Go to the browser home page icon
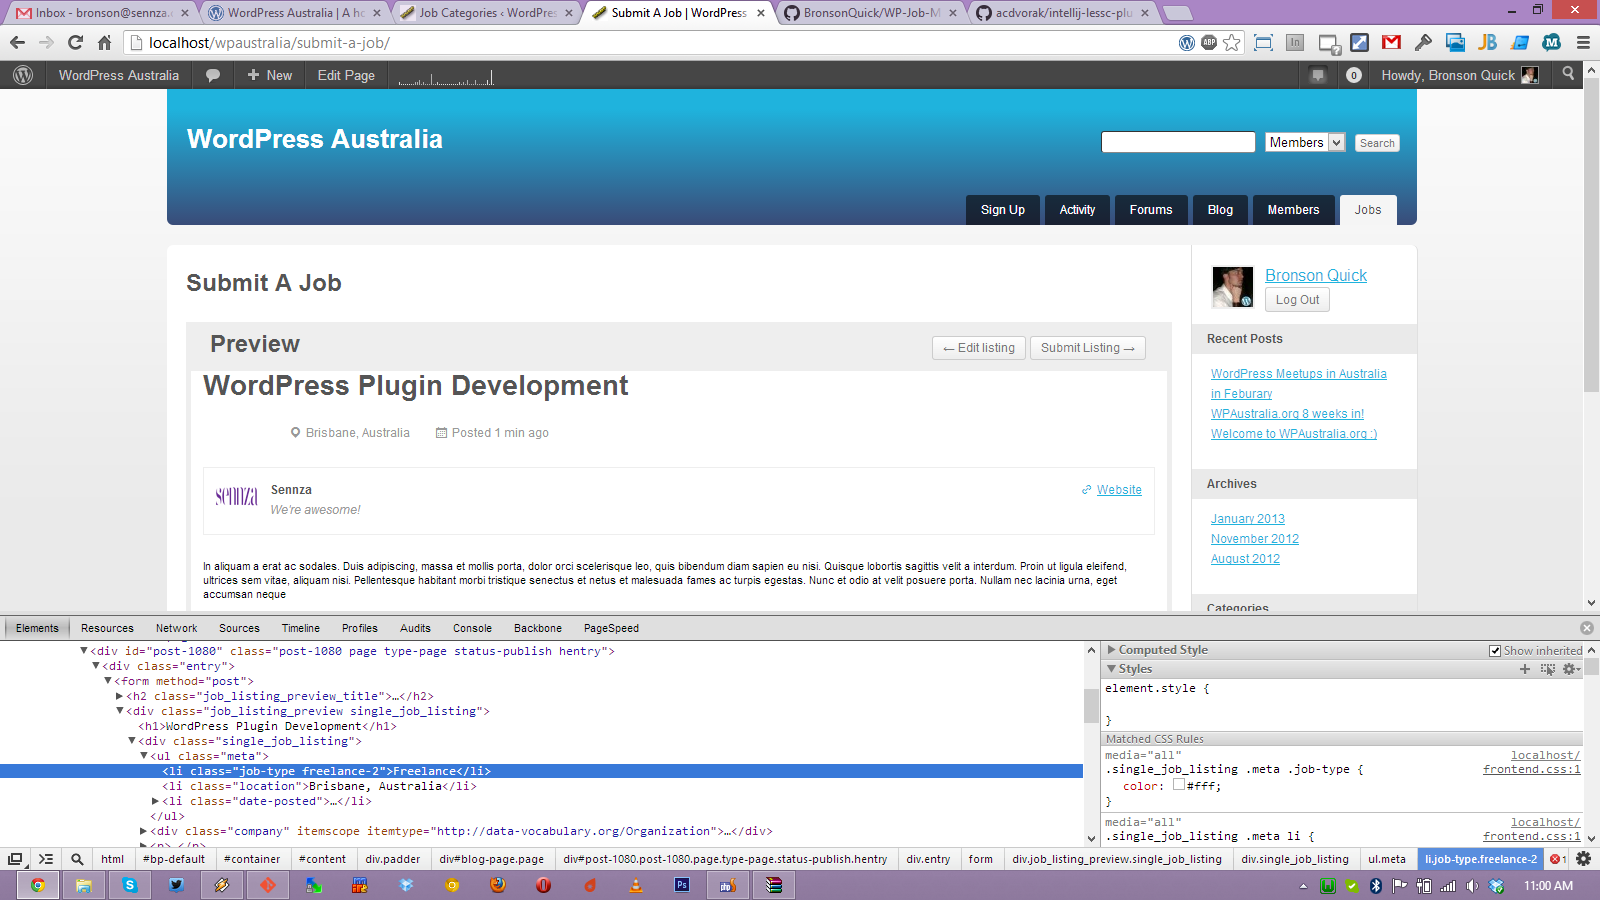1600x900 pixels. click(x=104, y=42)
